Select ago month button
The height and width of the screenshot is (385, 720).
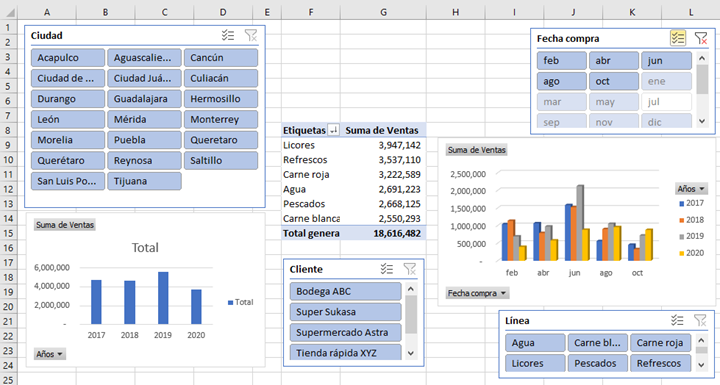(x=562, y=81)
